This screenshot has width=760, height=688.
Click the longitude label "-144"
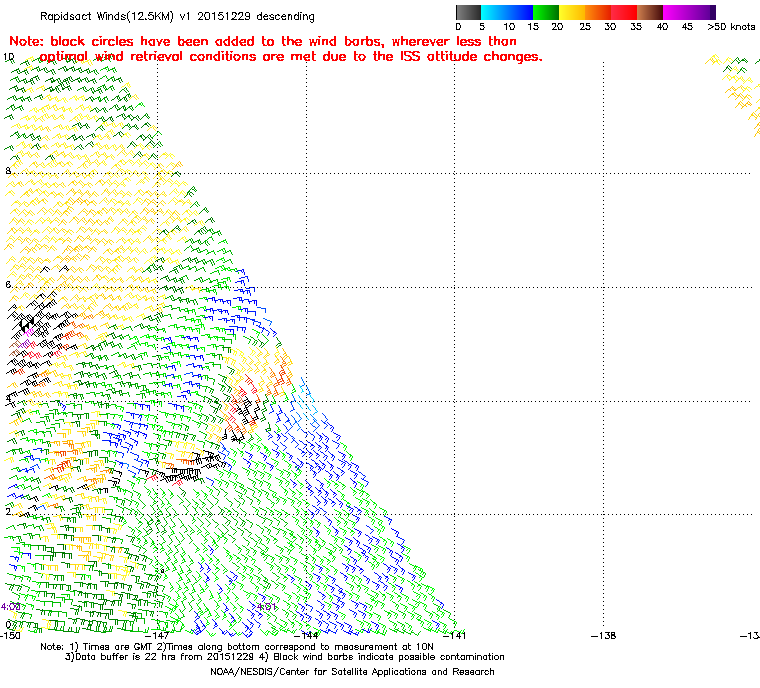point(306,635)
